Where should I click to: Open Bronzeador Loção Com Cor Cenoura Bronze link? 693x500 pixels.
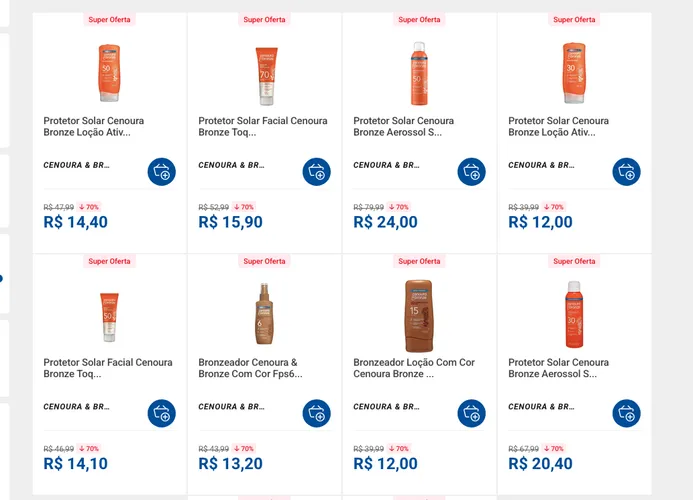click(x=414, y=368)
